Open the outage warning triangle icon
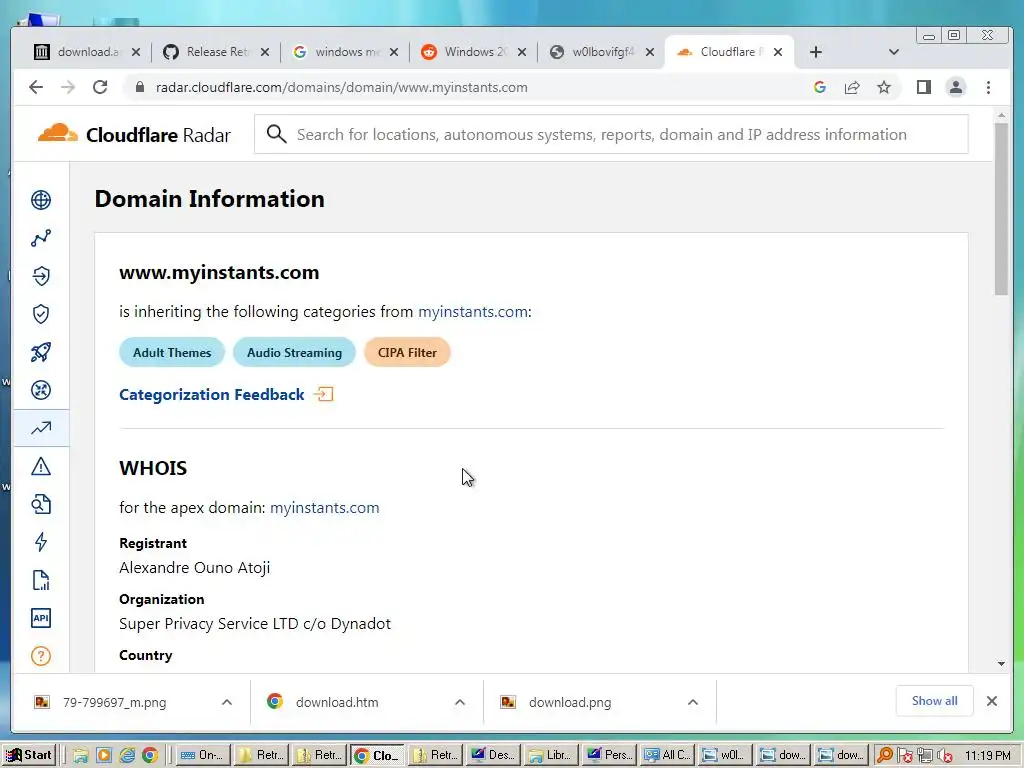Screen dimensions: 1024x768 click(40, 466)
